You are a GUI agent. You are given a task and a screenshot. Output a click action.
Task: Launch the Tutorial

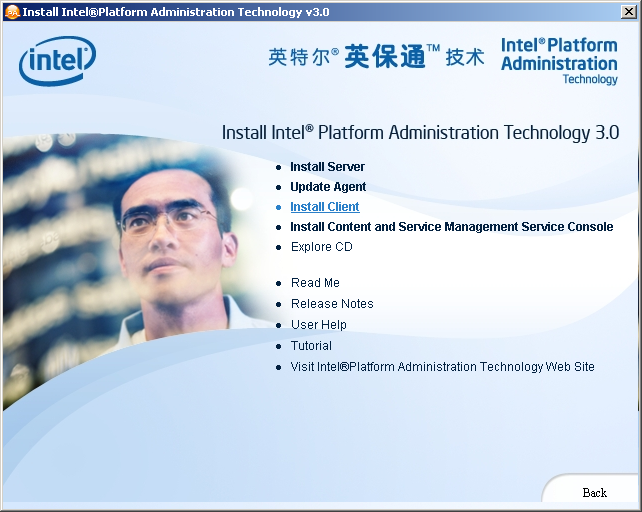311,346
